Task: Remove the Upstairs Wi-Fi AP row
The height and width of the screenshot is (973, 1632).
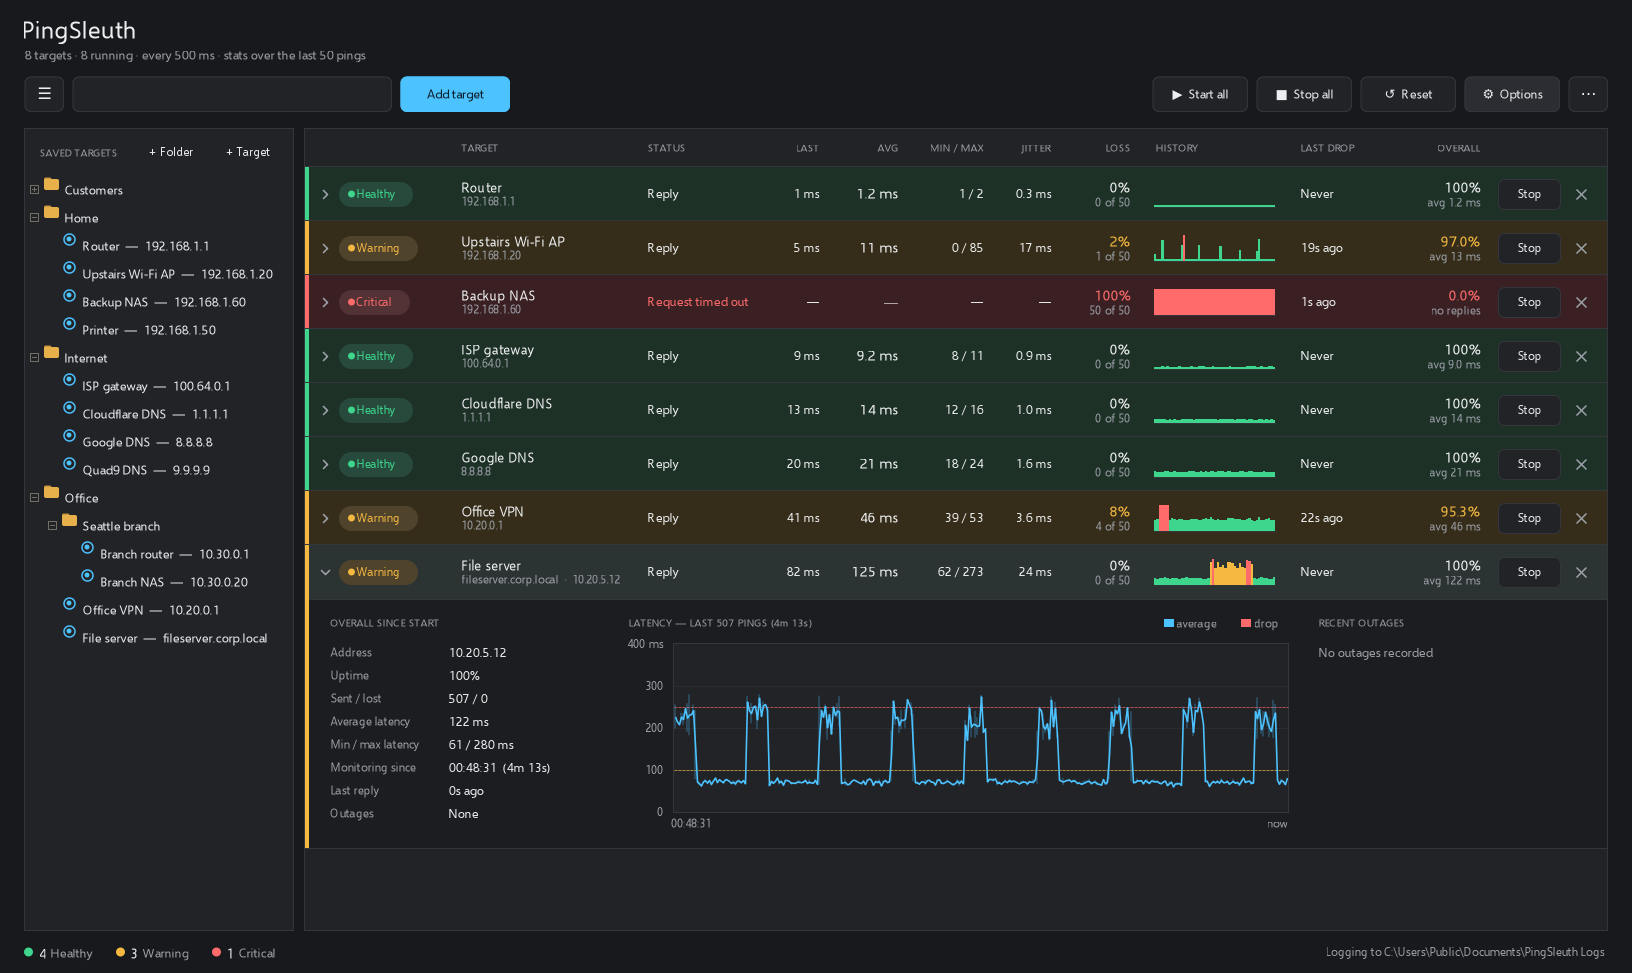Action: 1581,248
